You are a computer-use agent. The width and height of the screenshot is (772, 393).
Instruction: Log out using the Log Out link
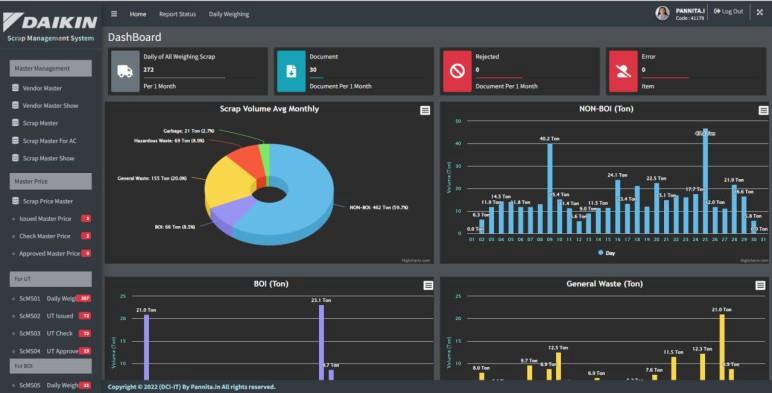[x=728, y=11]
